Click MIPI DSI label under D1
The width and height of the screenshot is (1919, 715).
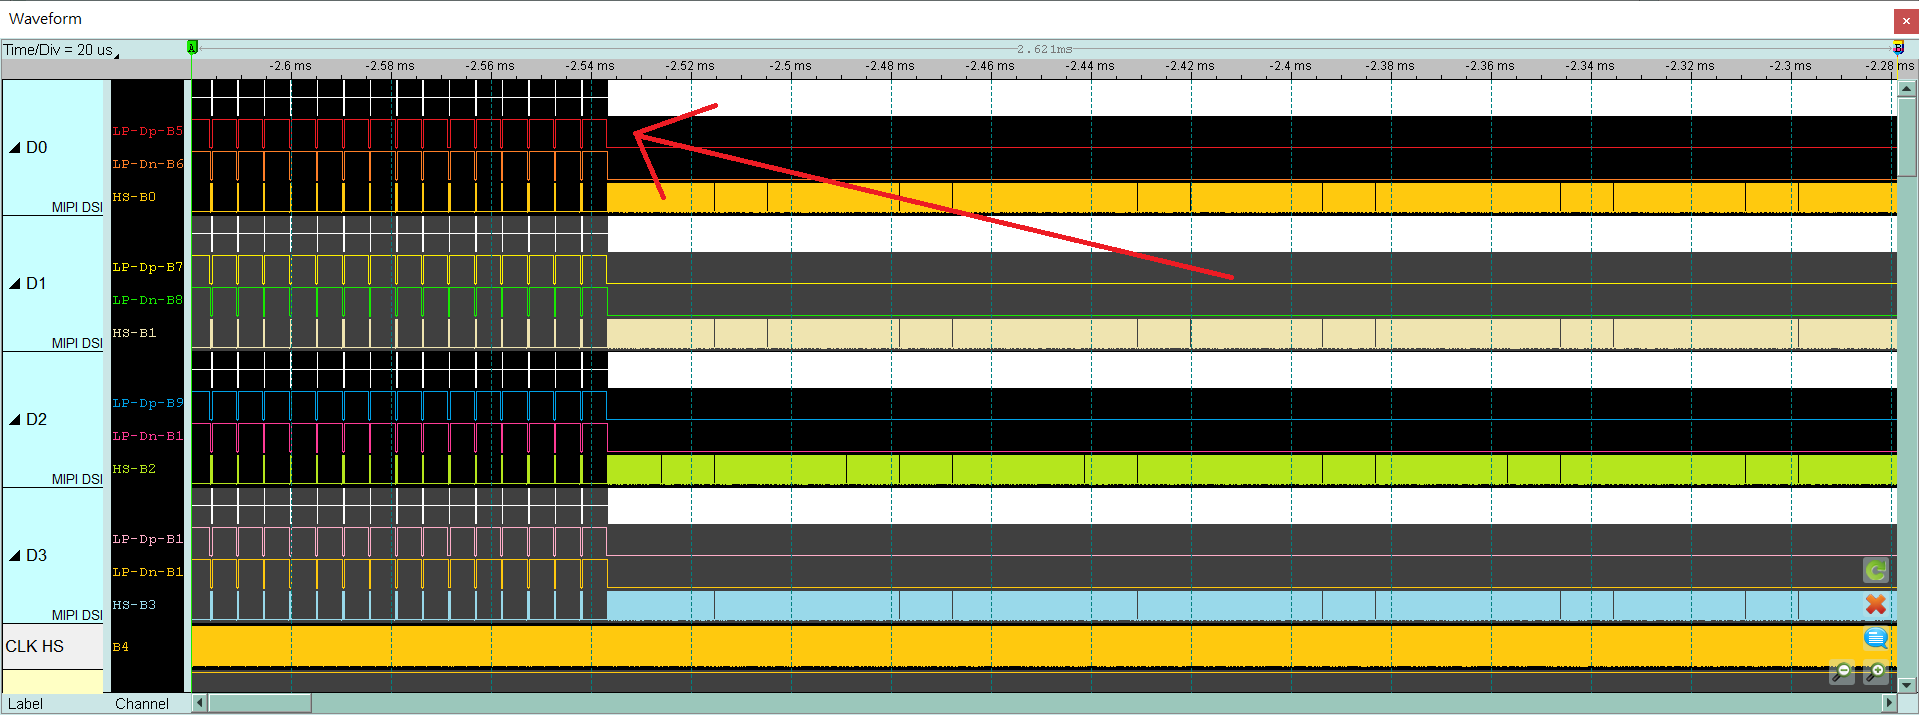pyautogui.click(x=77, y=343)
